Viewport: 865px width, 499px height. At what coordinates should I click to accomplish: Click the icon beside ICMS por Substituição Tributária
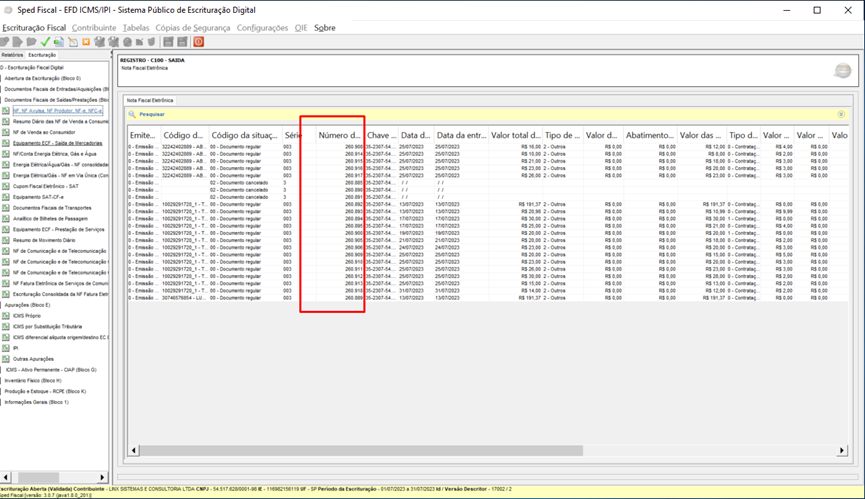click(x=6, y=326)
